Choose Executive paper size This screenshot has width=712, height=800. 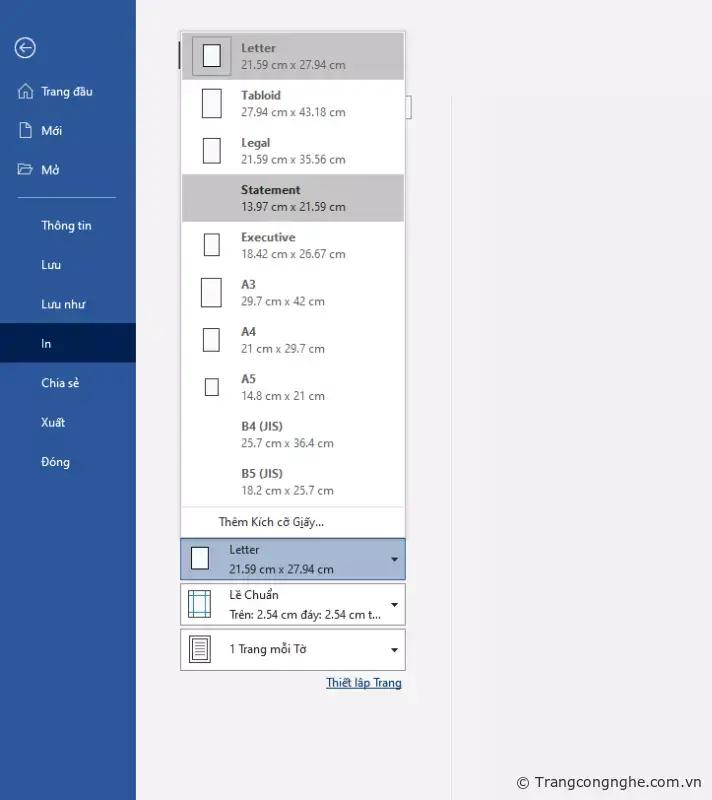pyautogui.click(x=292, y=245)
